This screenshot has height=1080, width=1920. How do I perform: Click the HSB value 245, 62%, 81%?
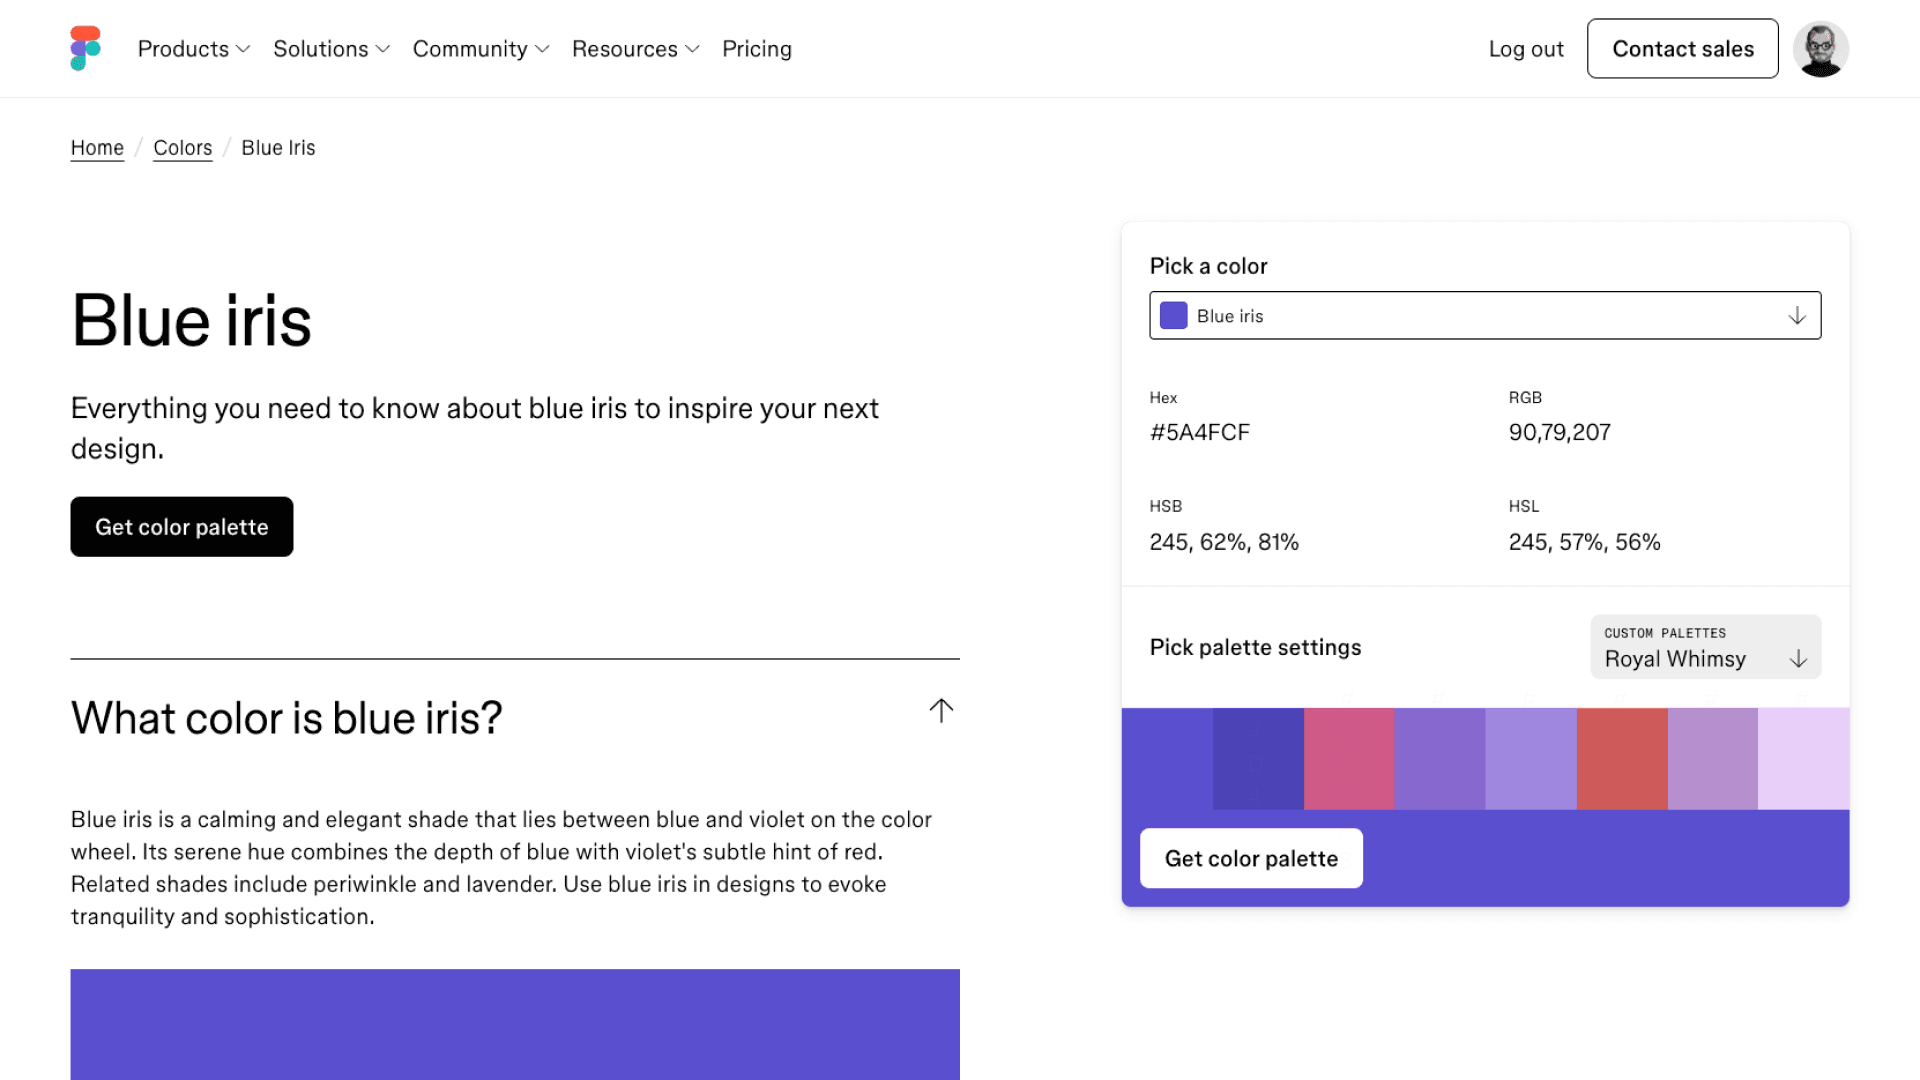click(x=1224, y=542)
